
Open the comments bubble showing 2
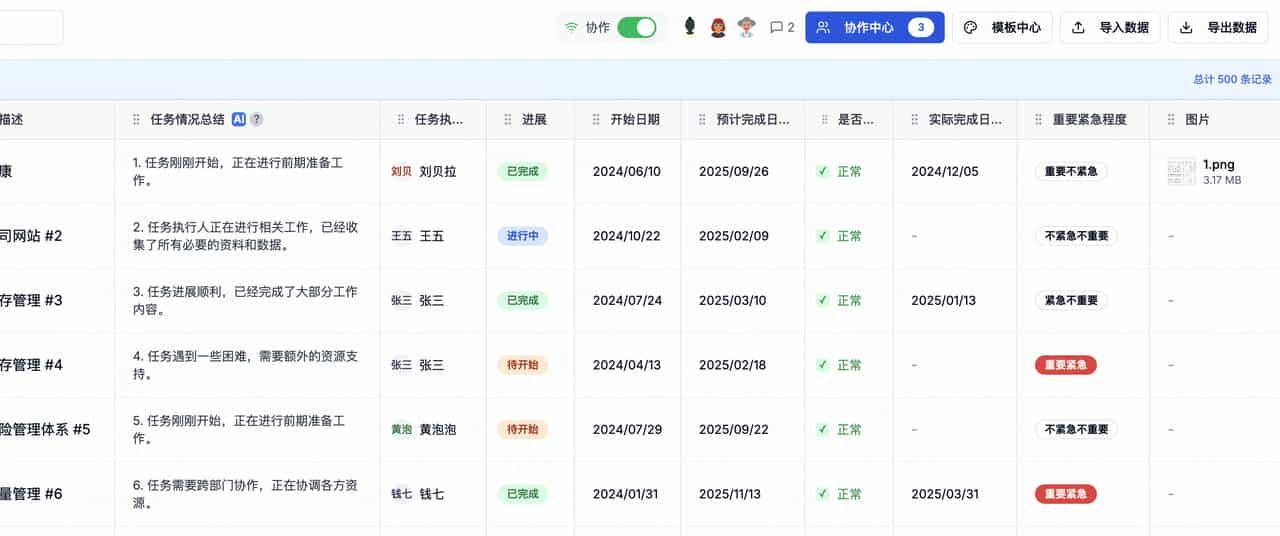tap(782, 27)
